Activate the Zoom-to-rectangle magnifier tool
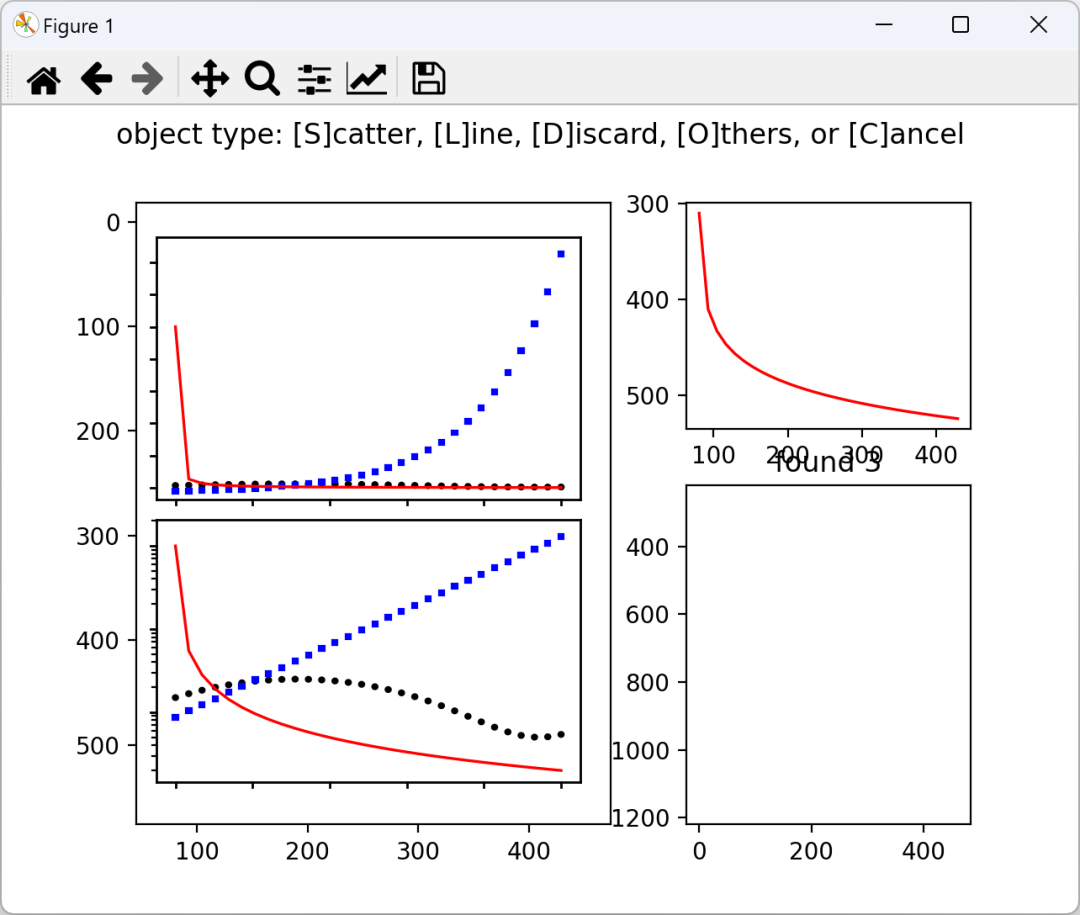The height and width of the screenshot is (915, 1080). (x=262, y=79)
